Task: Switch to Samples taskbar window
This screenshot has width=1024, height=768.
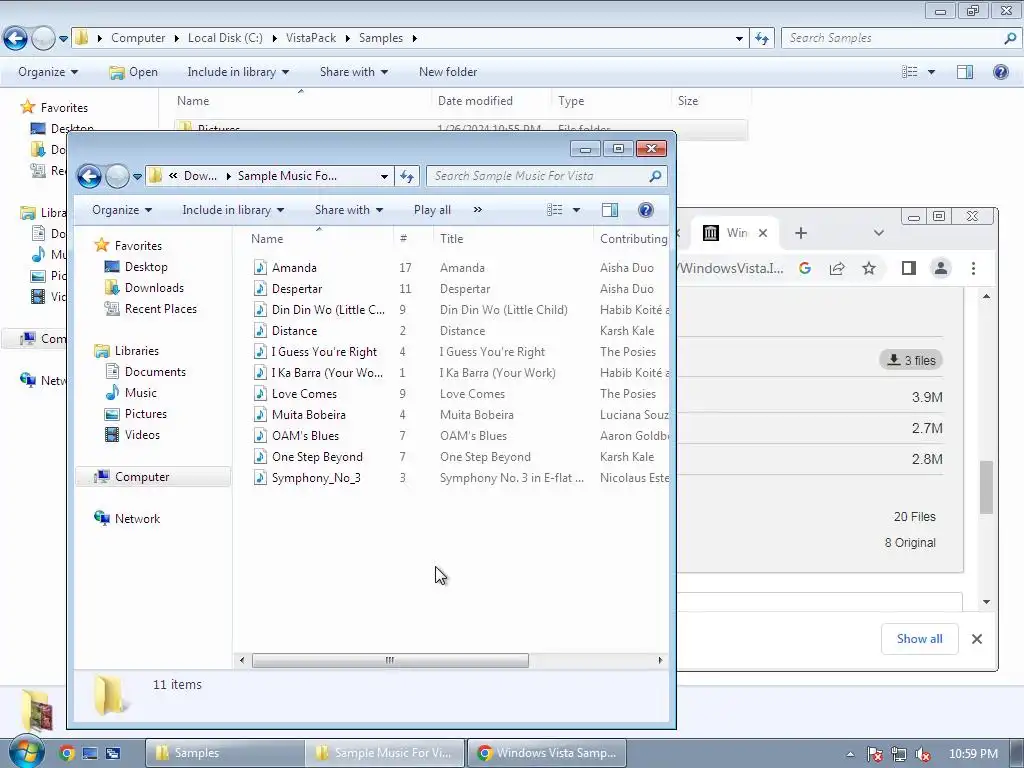Action: click(x=224, y=753)
